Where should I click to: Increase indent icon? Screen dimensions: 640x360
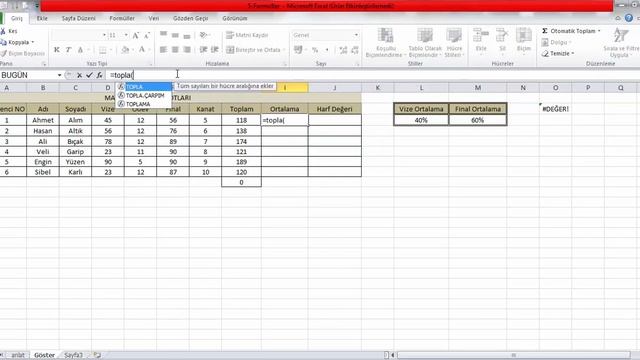point(215,50)
